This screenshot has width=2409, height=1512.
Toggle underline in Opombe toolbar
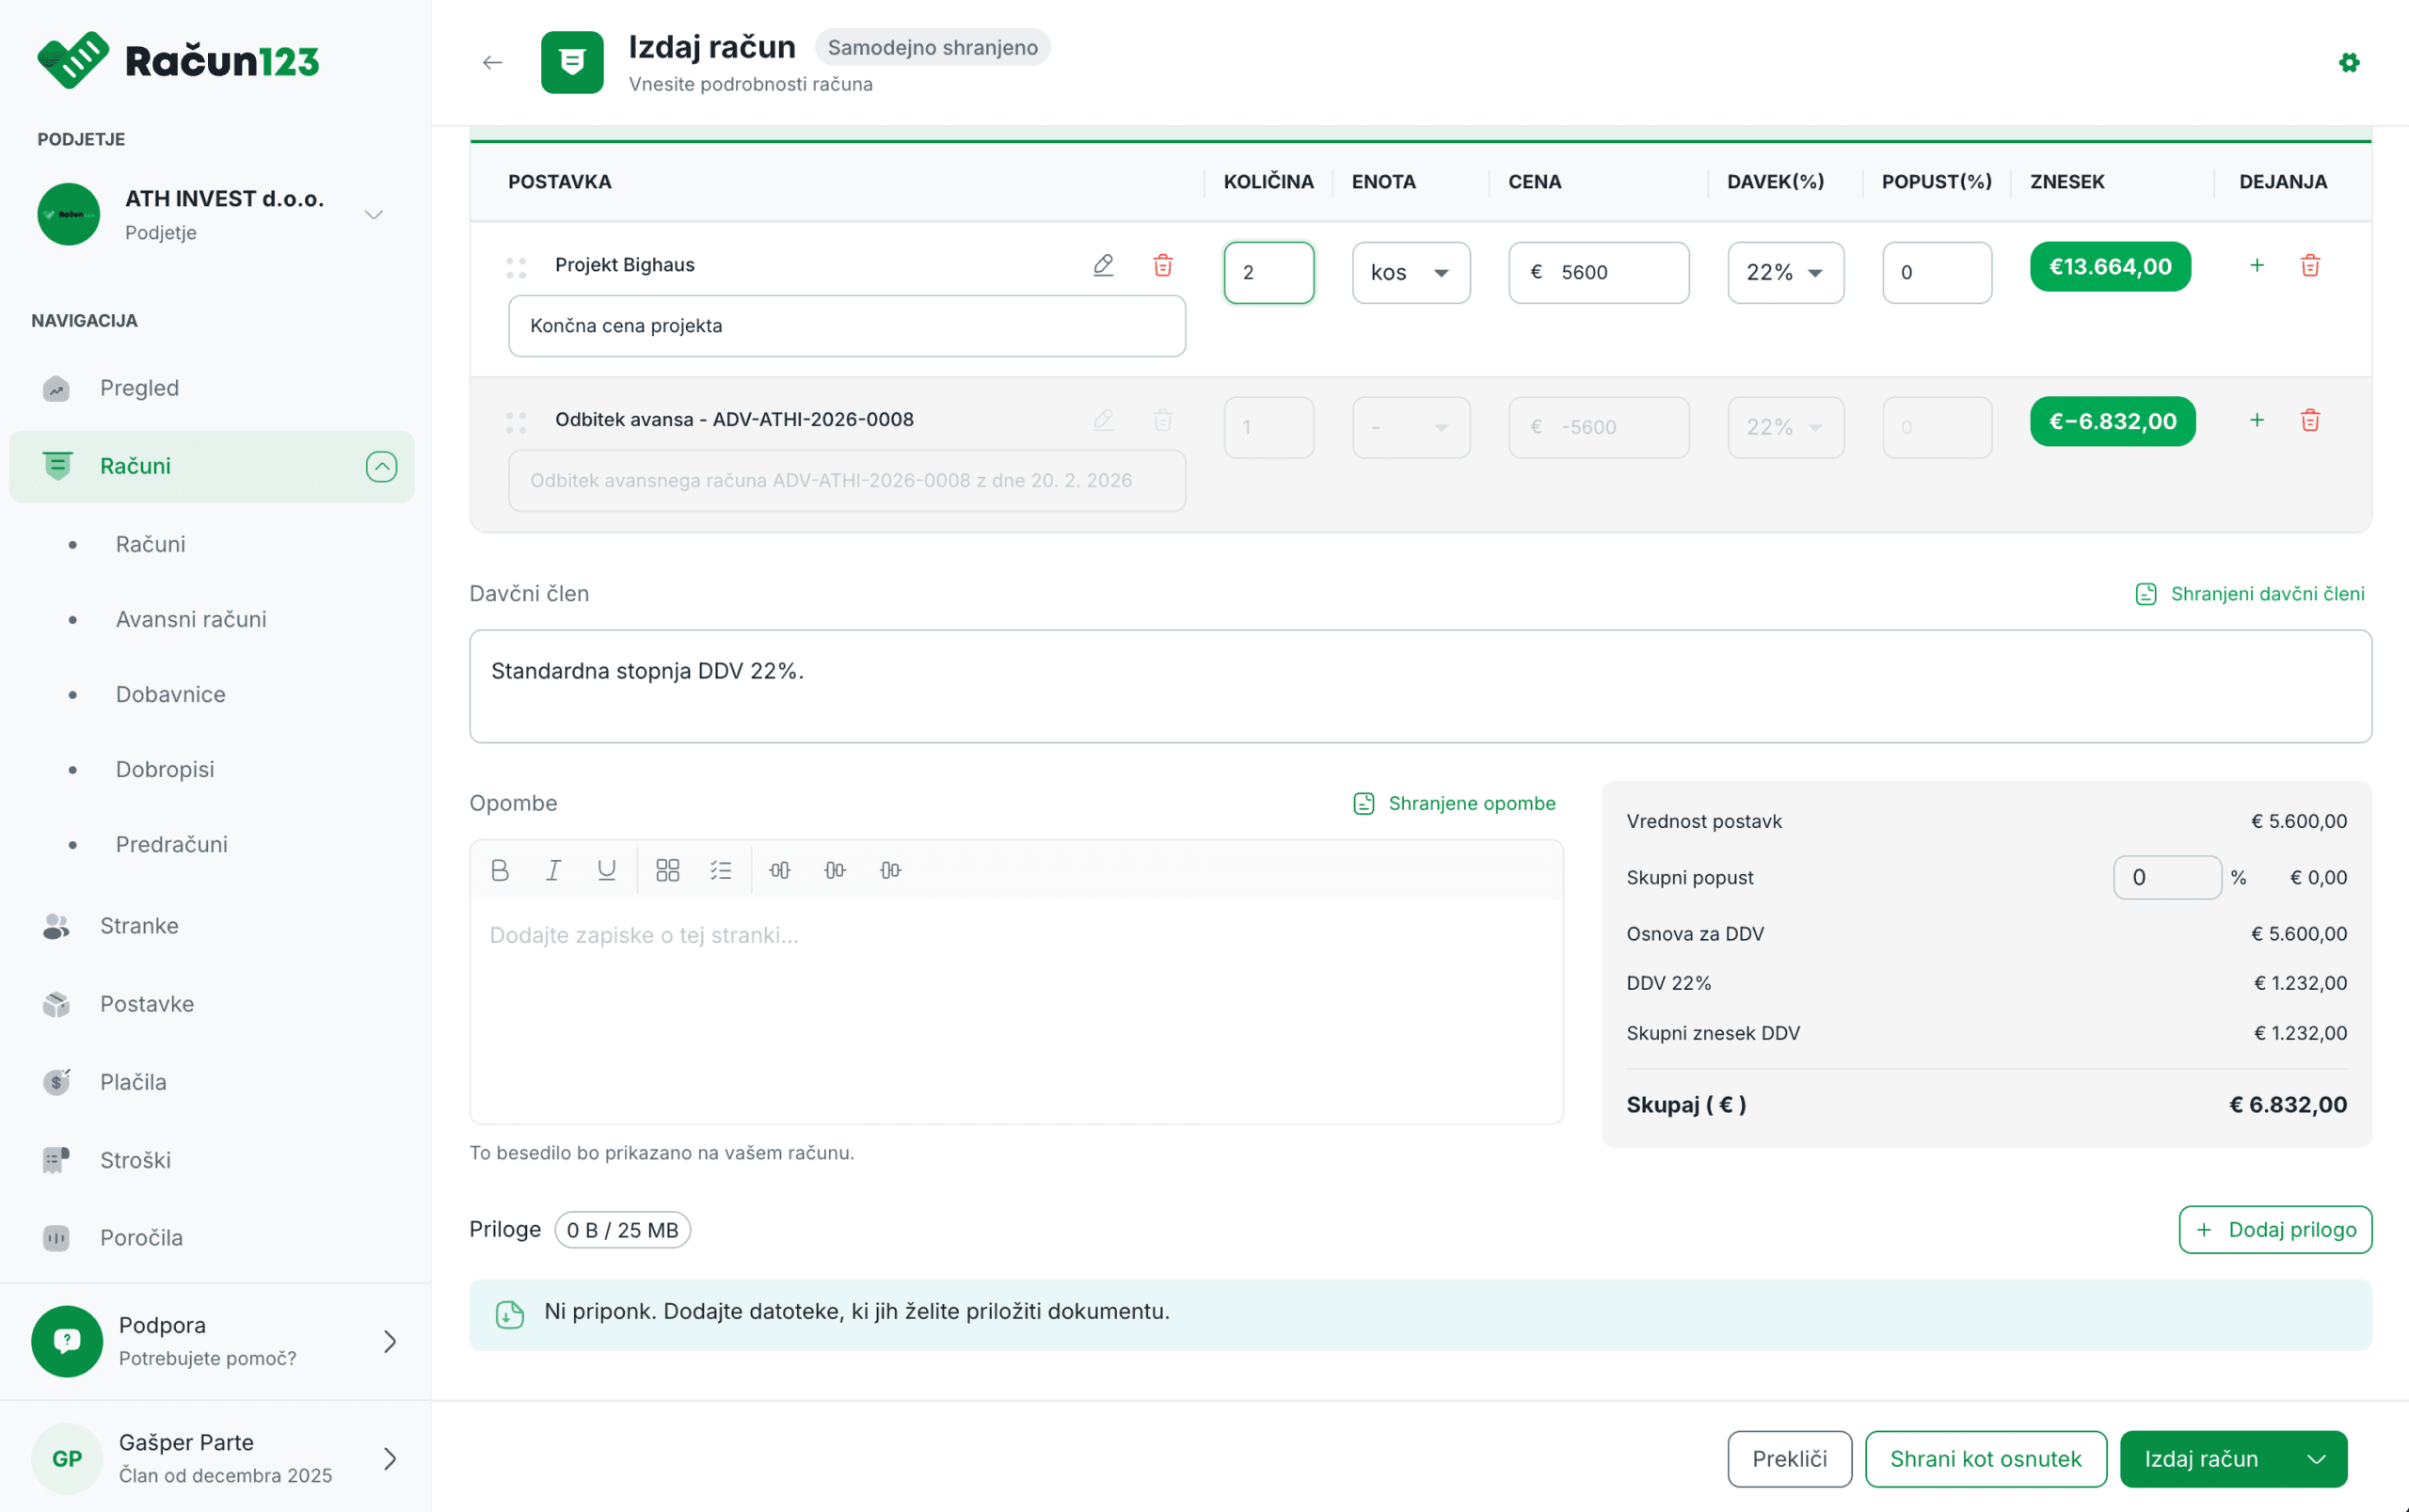(x=606, y=870)
